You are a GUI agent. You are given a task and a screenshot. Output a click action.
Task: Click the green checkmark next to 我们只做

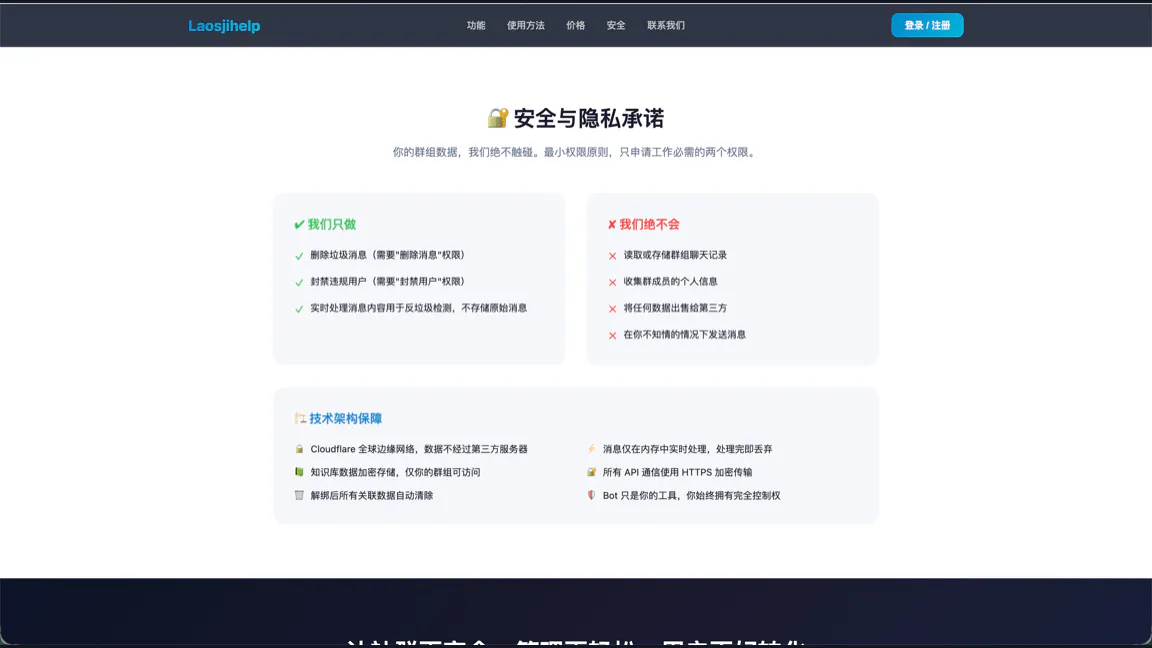[x=299, y=225]
